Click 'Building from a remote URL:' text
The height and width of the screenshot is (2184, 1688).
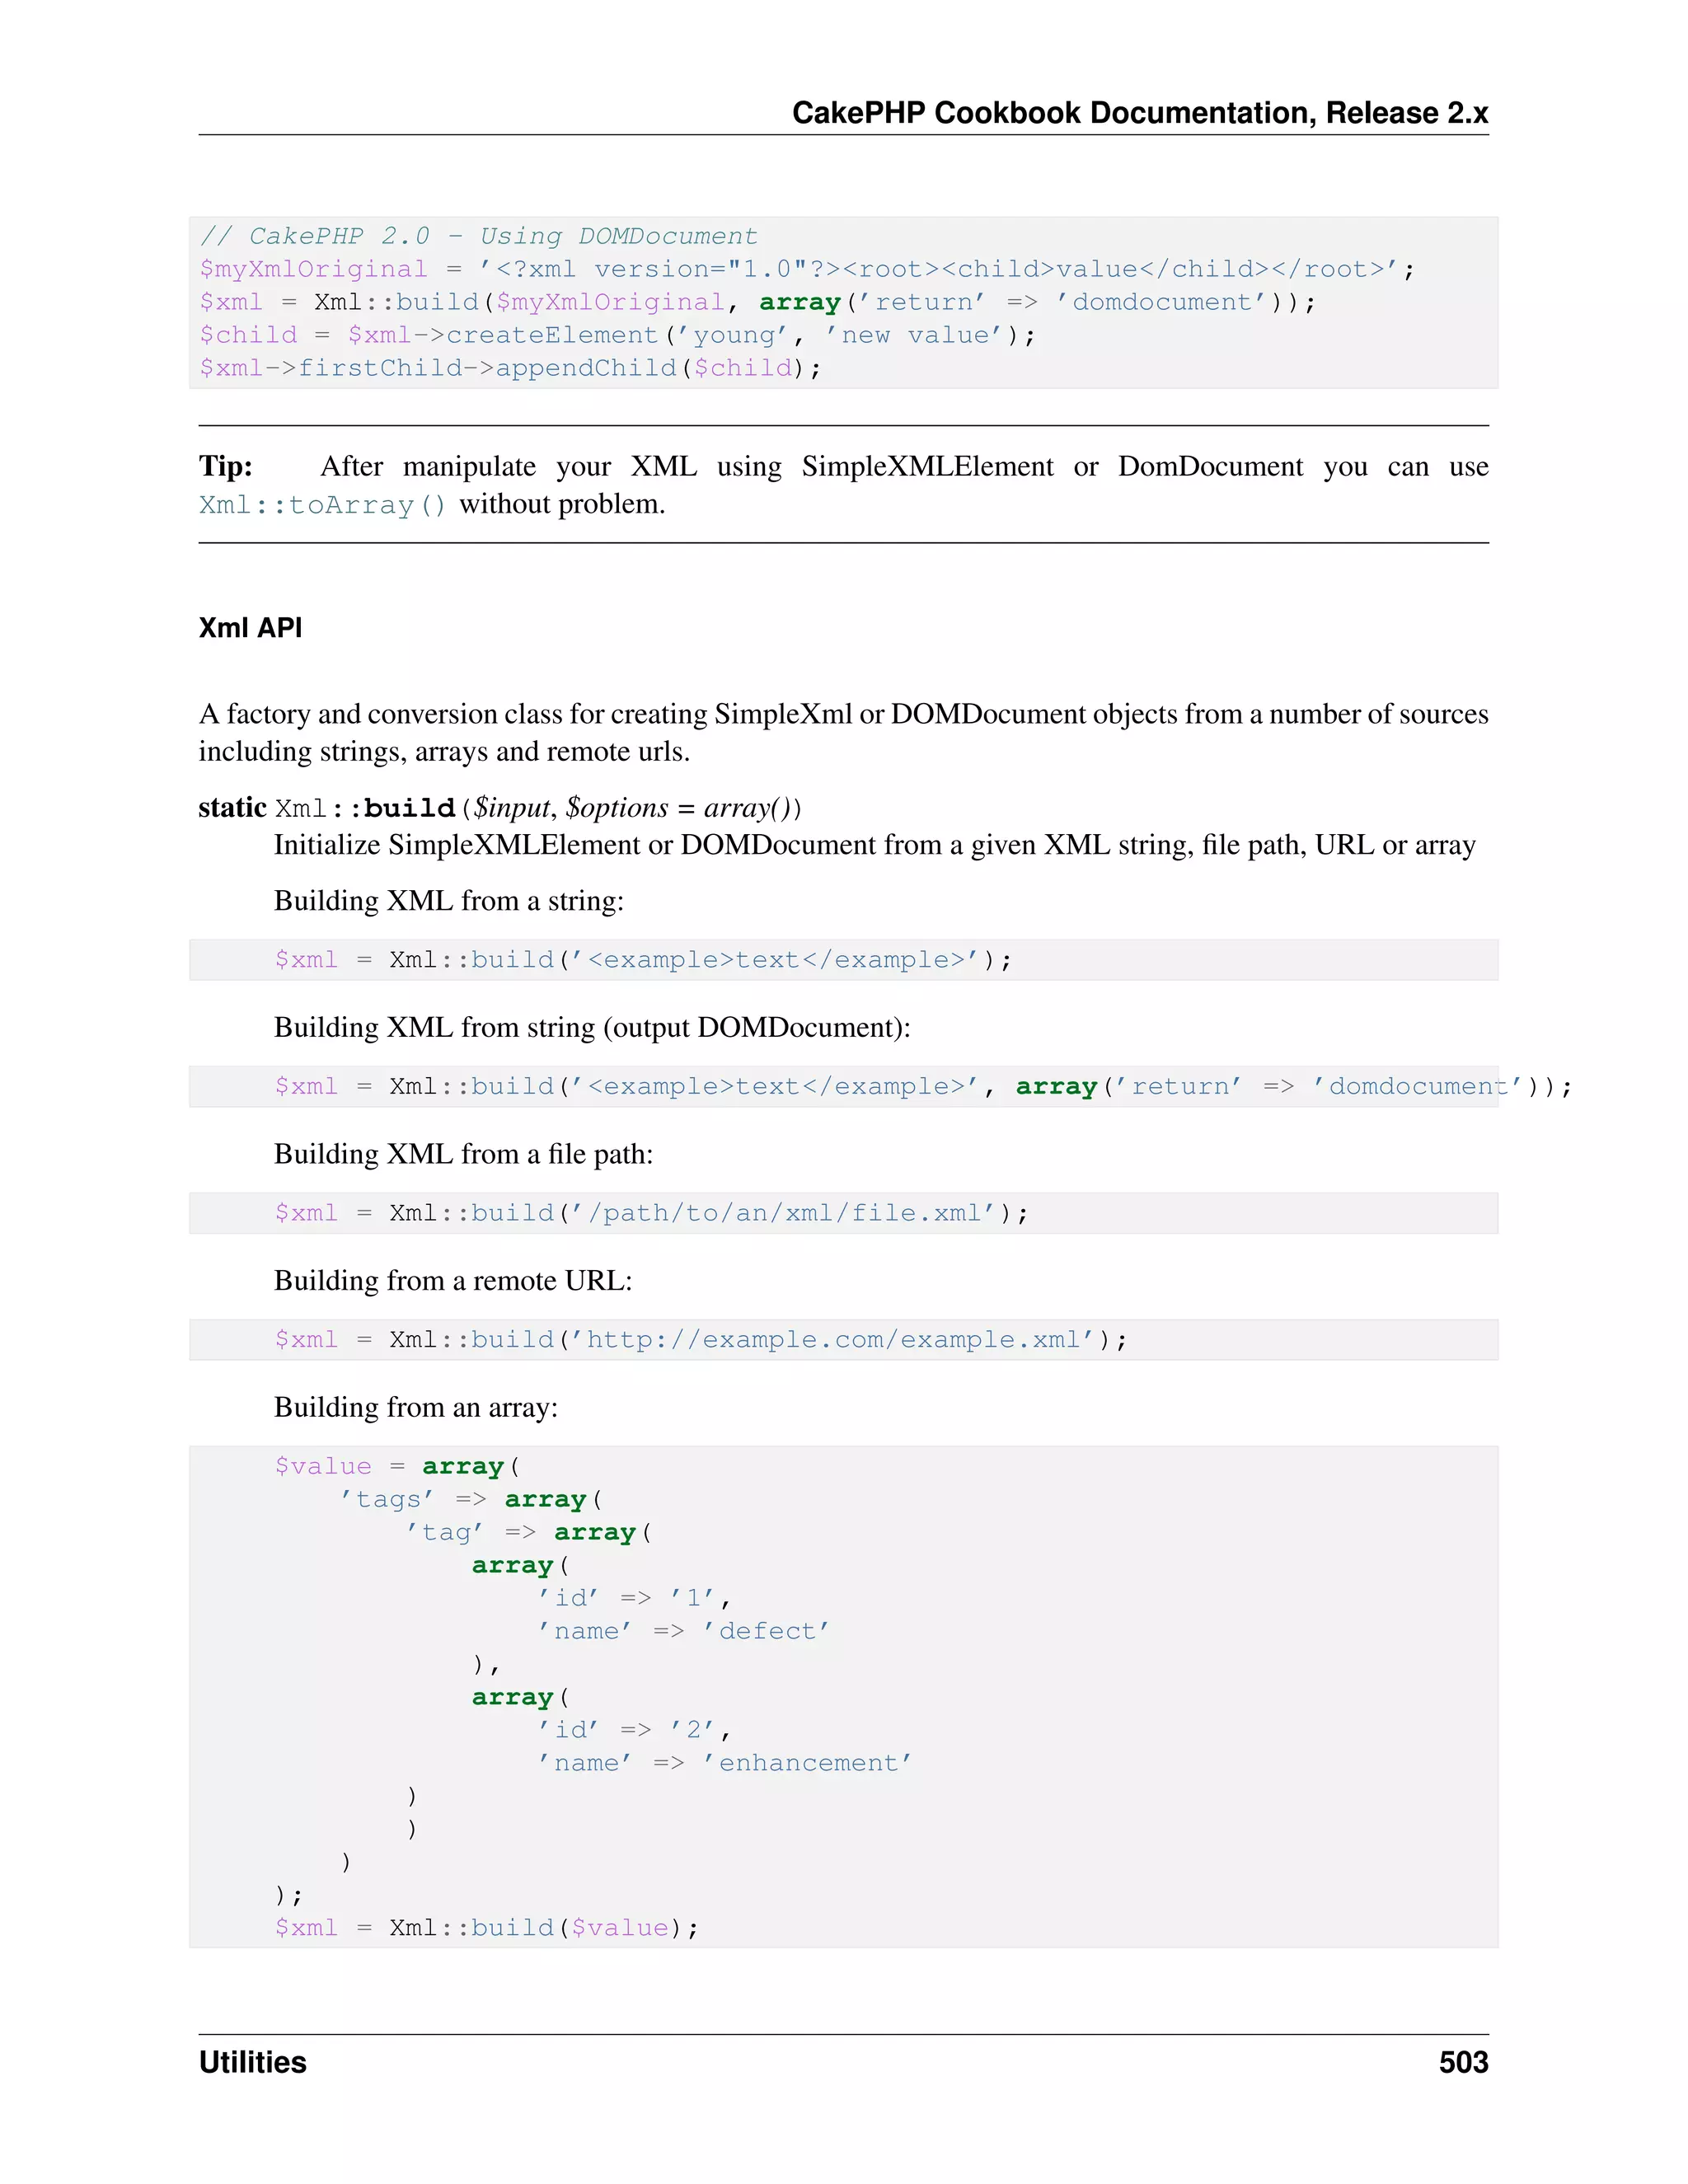click(x=453, y=1281)
